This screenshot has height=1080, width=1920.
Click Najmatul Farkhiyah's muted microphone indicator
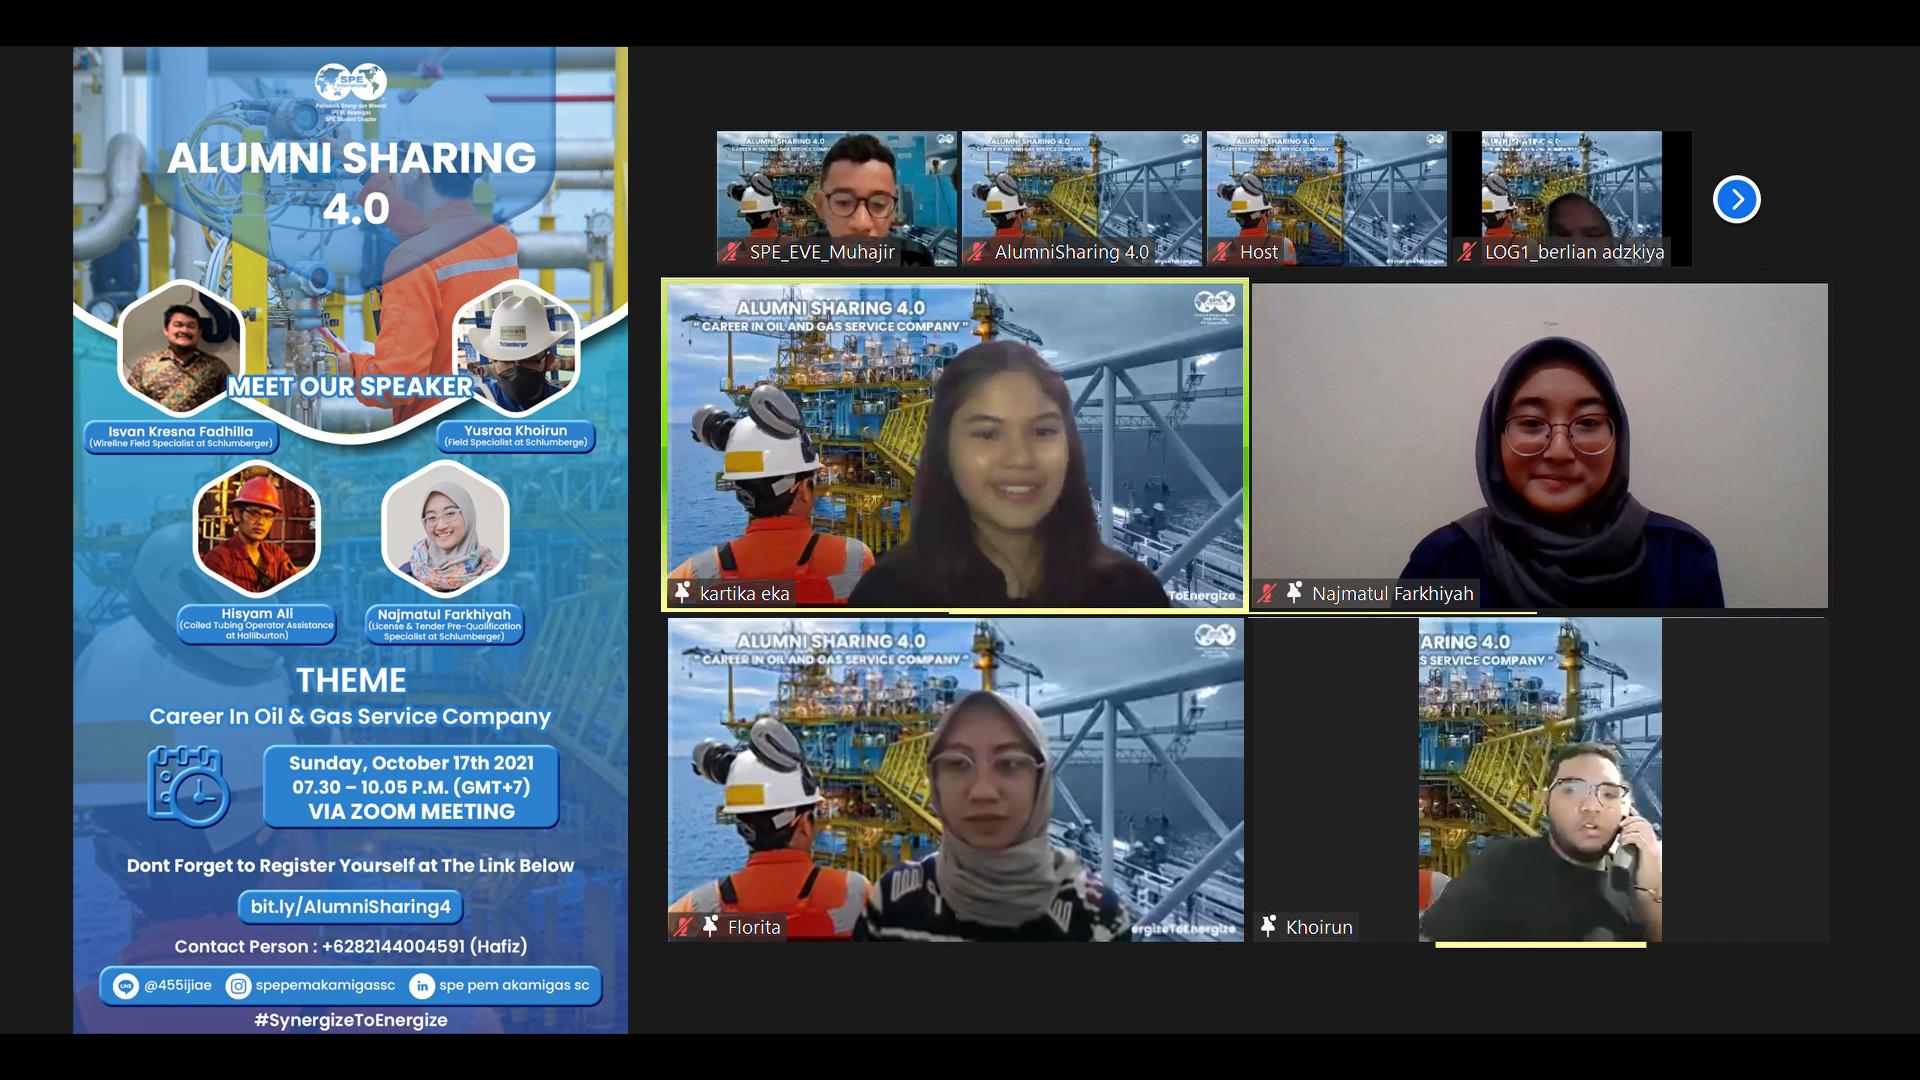coord(1268,593)
